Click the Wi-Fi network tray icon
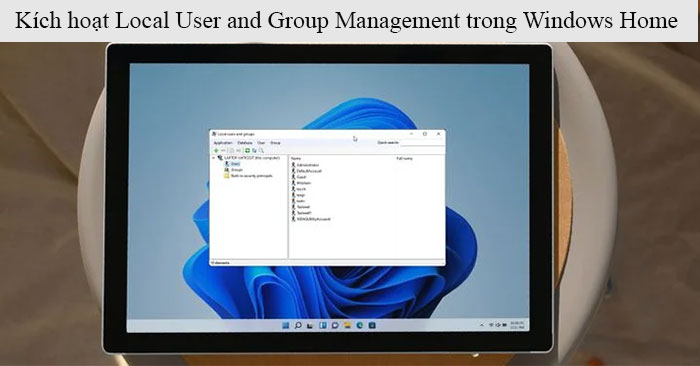 point(492,325)
